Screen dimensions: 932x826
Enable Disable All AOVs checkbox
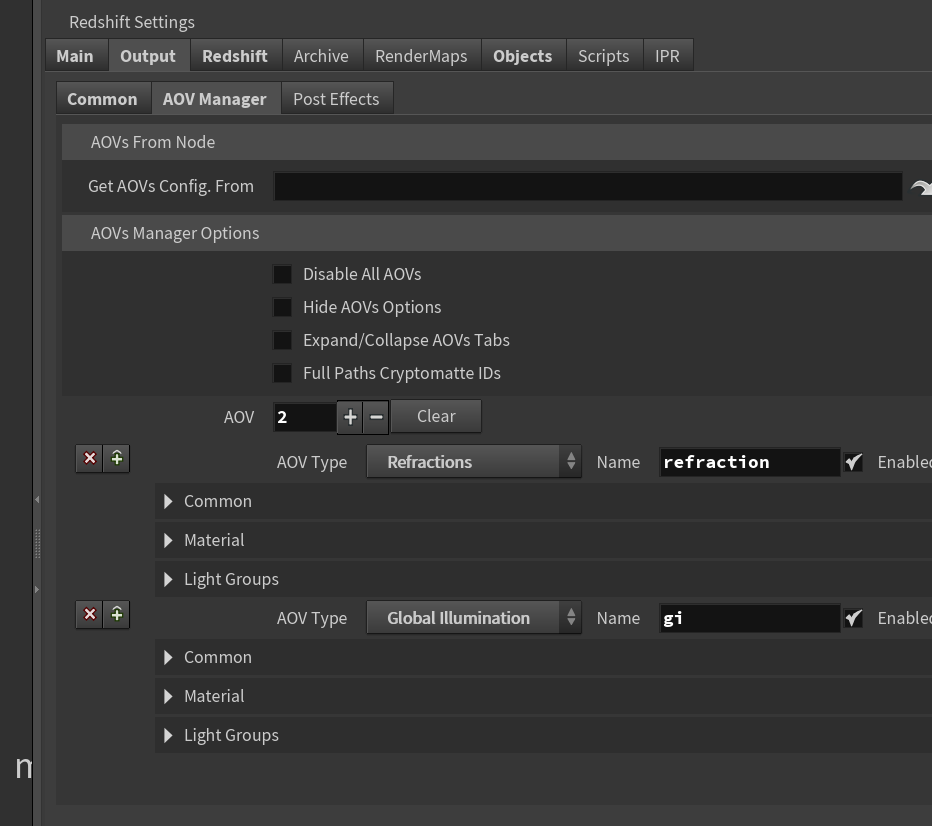coord(282,274)
